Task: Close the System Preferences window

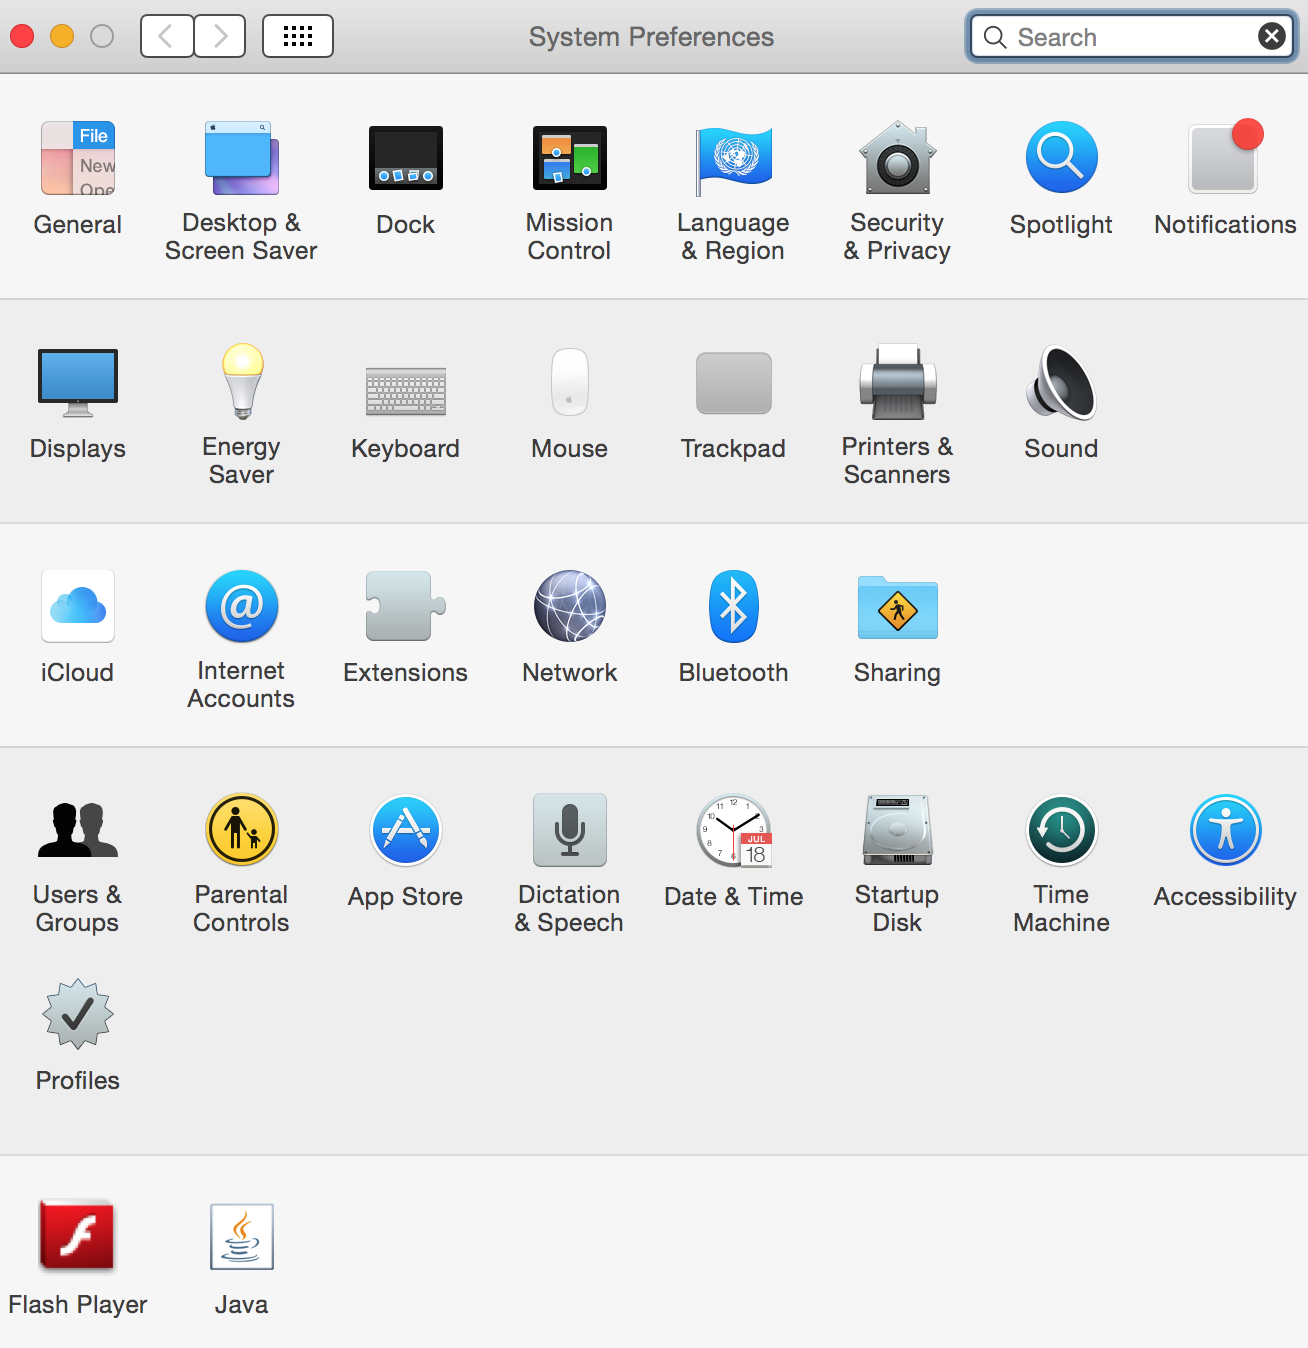Action: pos(22,37)
